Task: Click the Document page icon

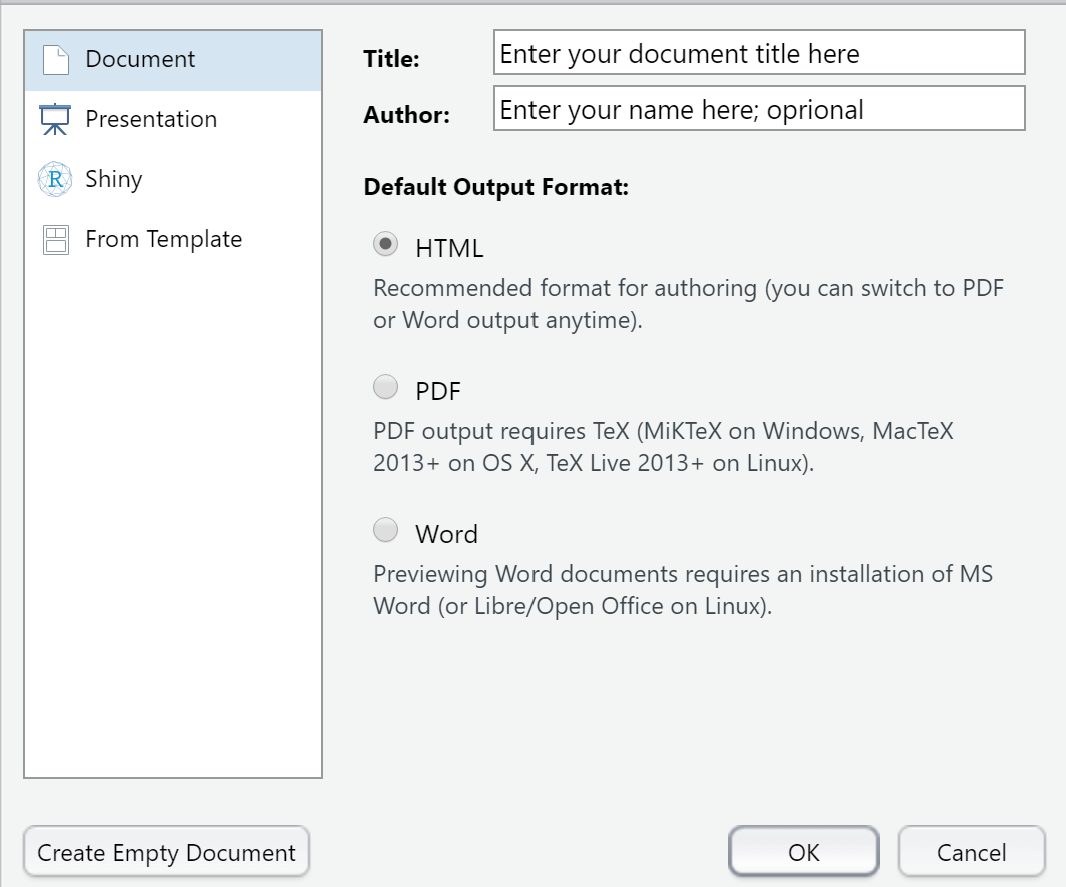Action: [55, 59]
